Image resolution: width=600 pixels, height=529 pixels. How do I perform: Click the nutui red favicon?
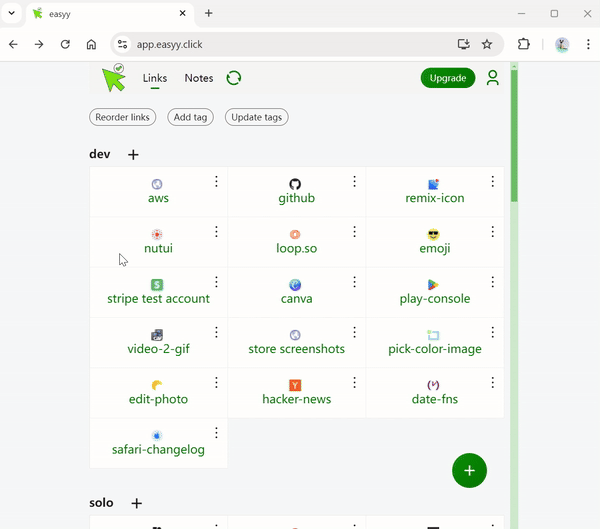pyautogui.click(x=157, y=234)
